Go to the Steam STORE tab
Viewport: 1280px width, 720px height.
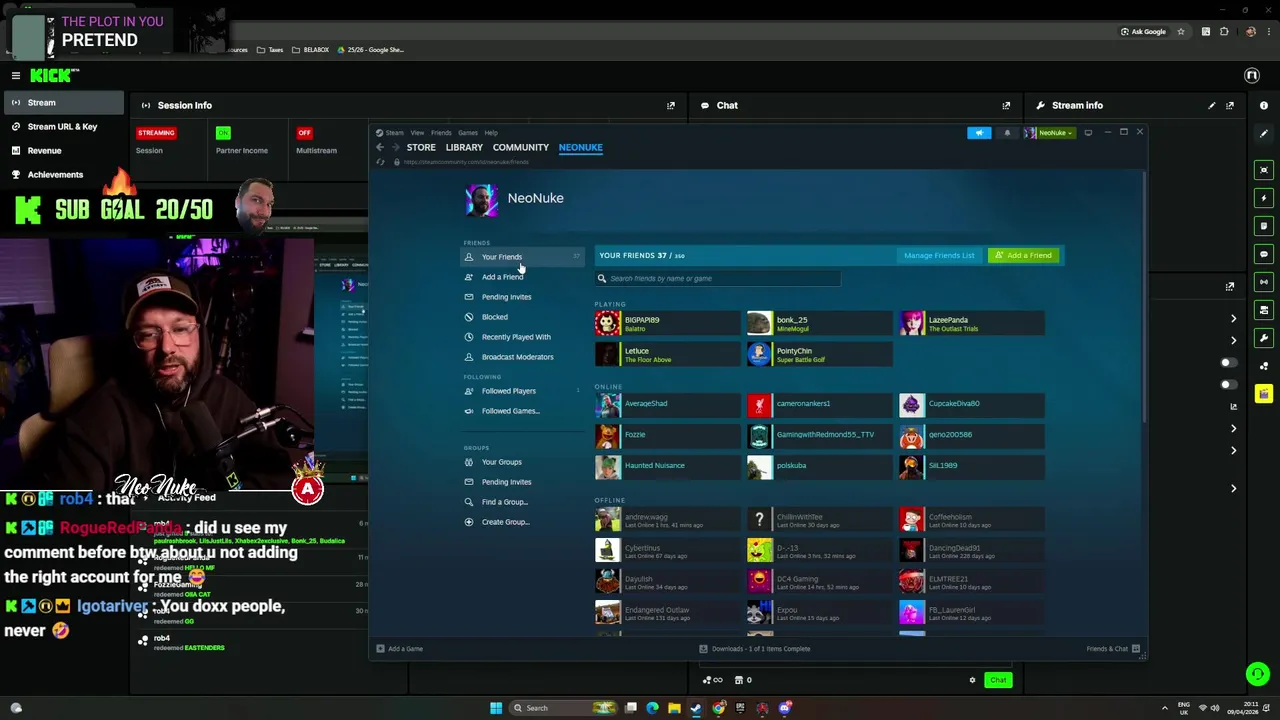421,147
